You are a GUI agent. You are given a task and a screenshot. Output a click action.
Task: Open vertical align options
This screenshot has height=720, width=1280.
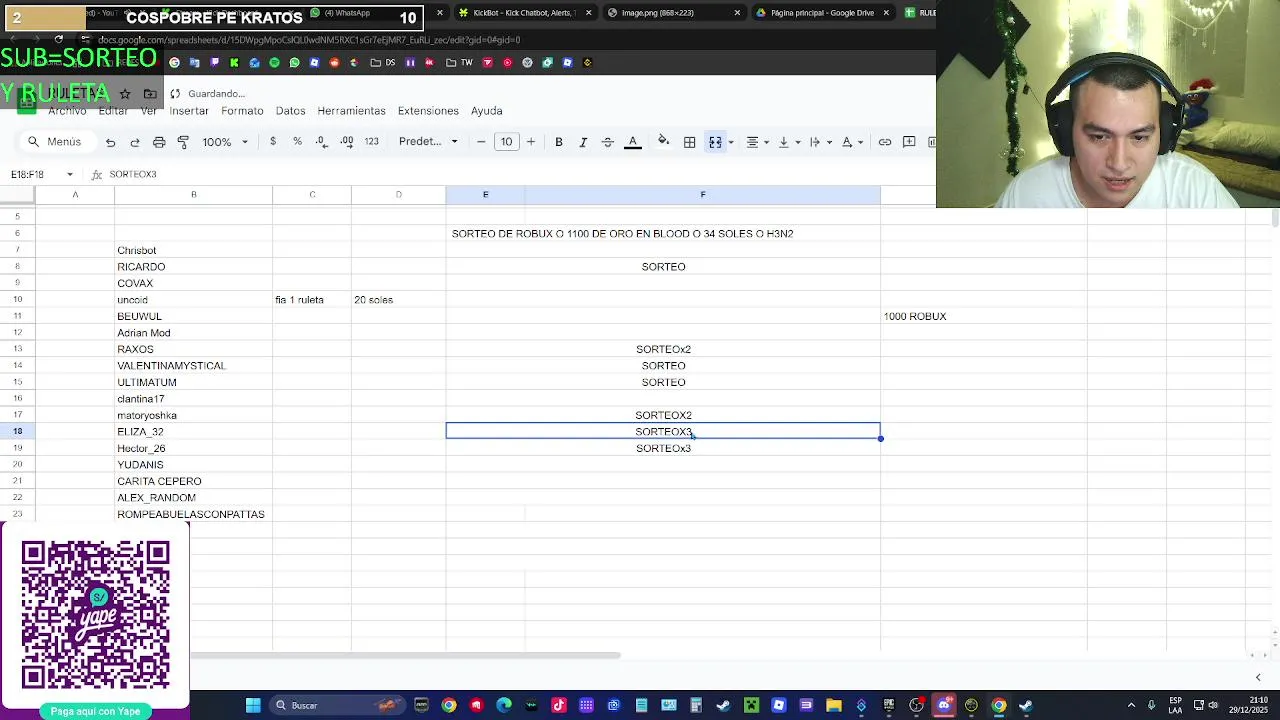(x=788, y=142)
